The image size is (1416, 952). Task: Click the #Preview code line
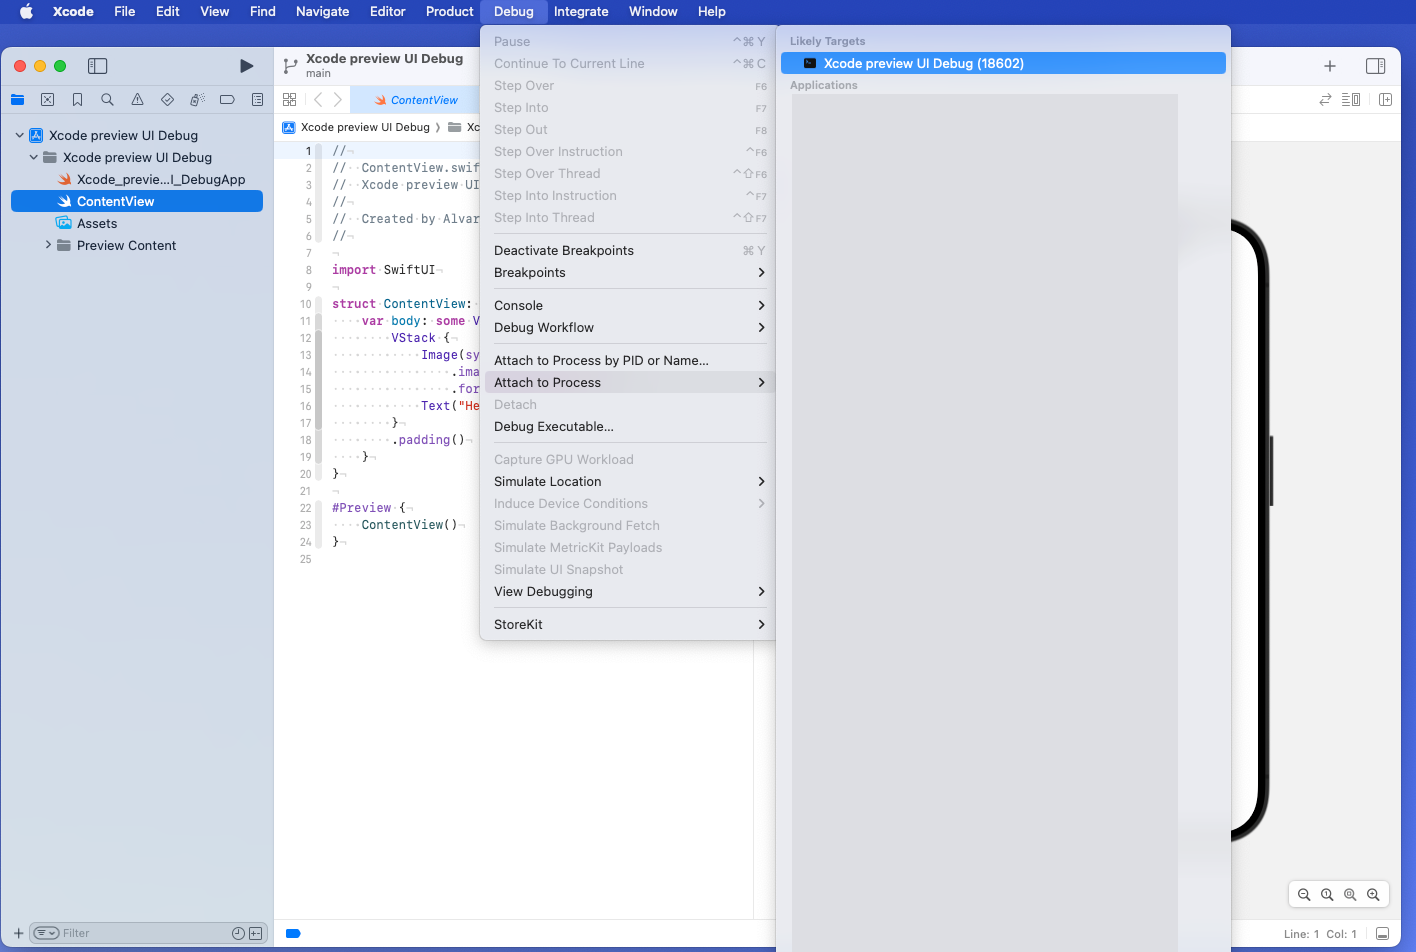coord(368,508)
